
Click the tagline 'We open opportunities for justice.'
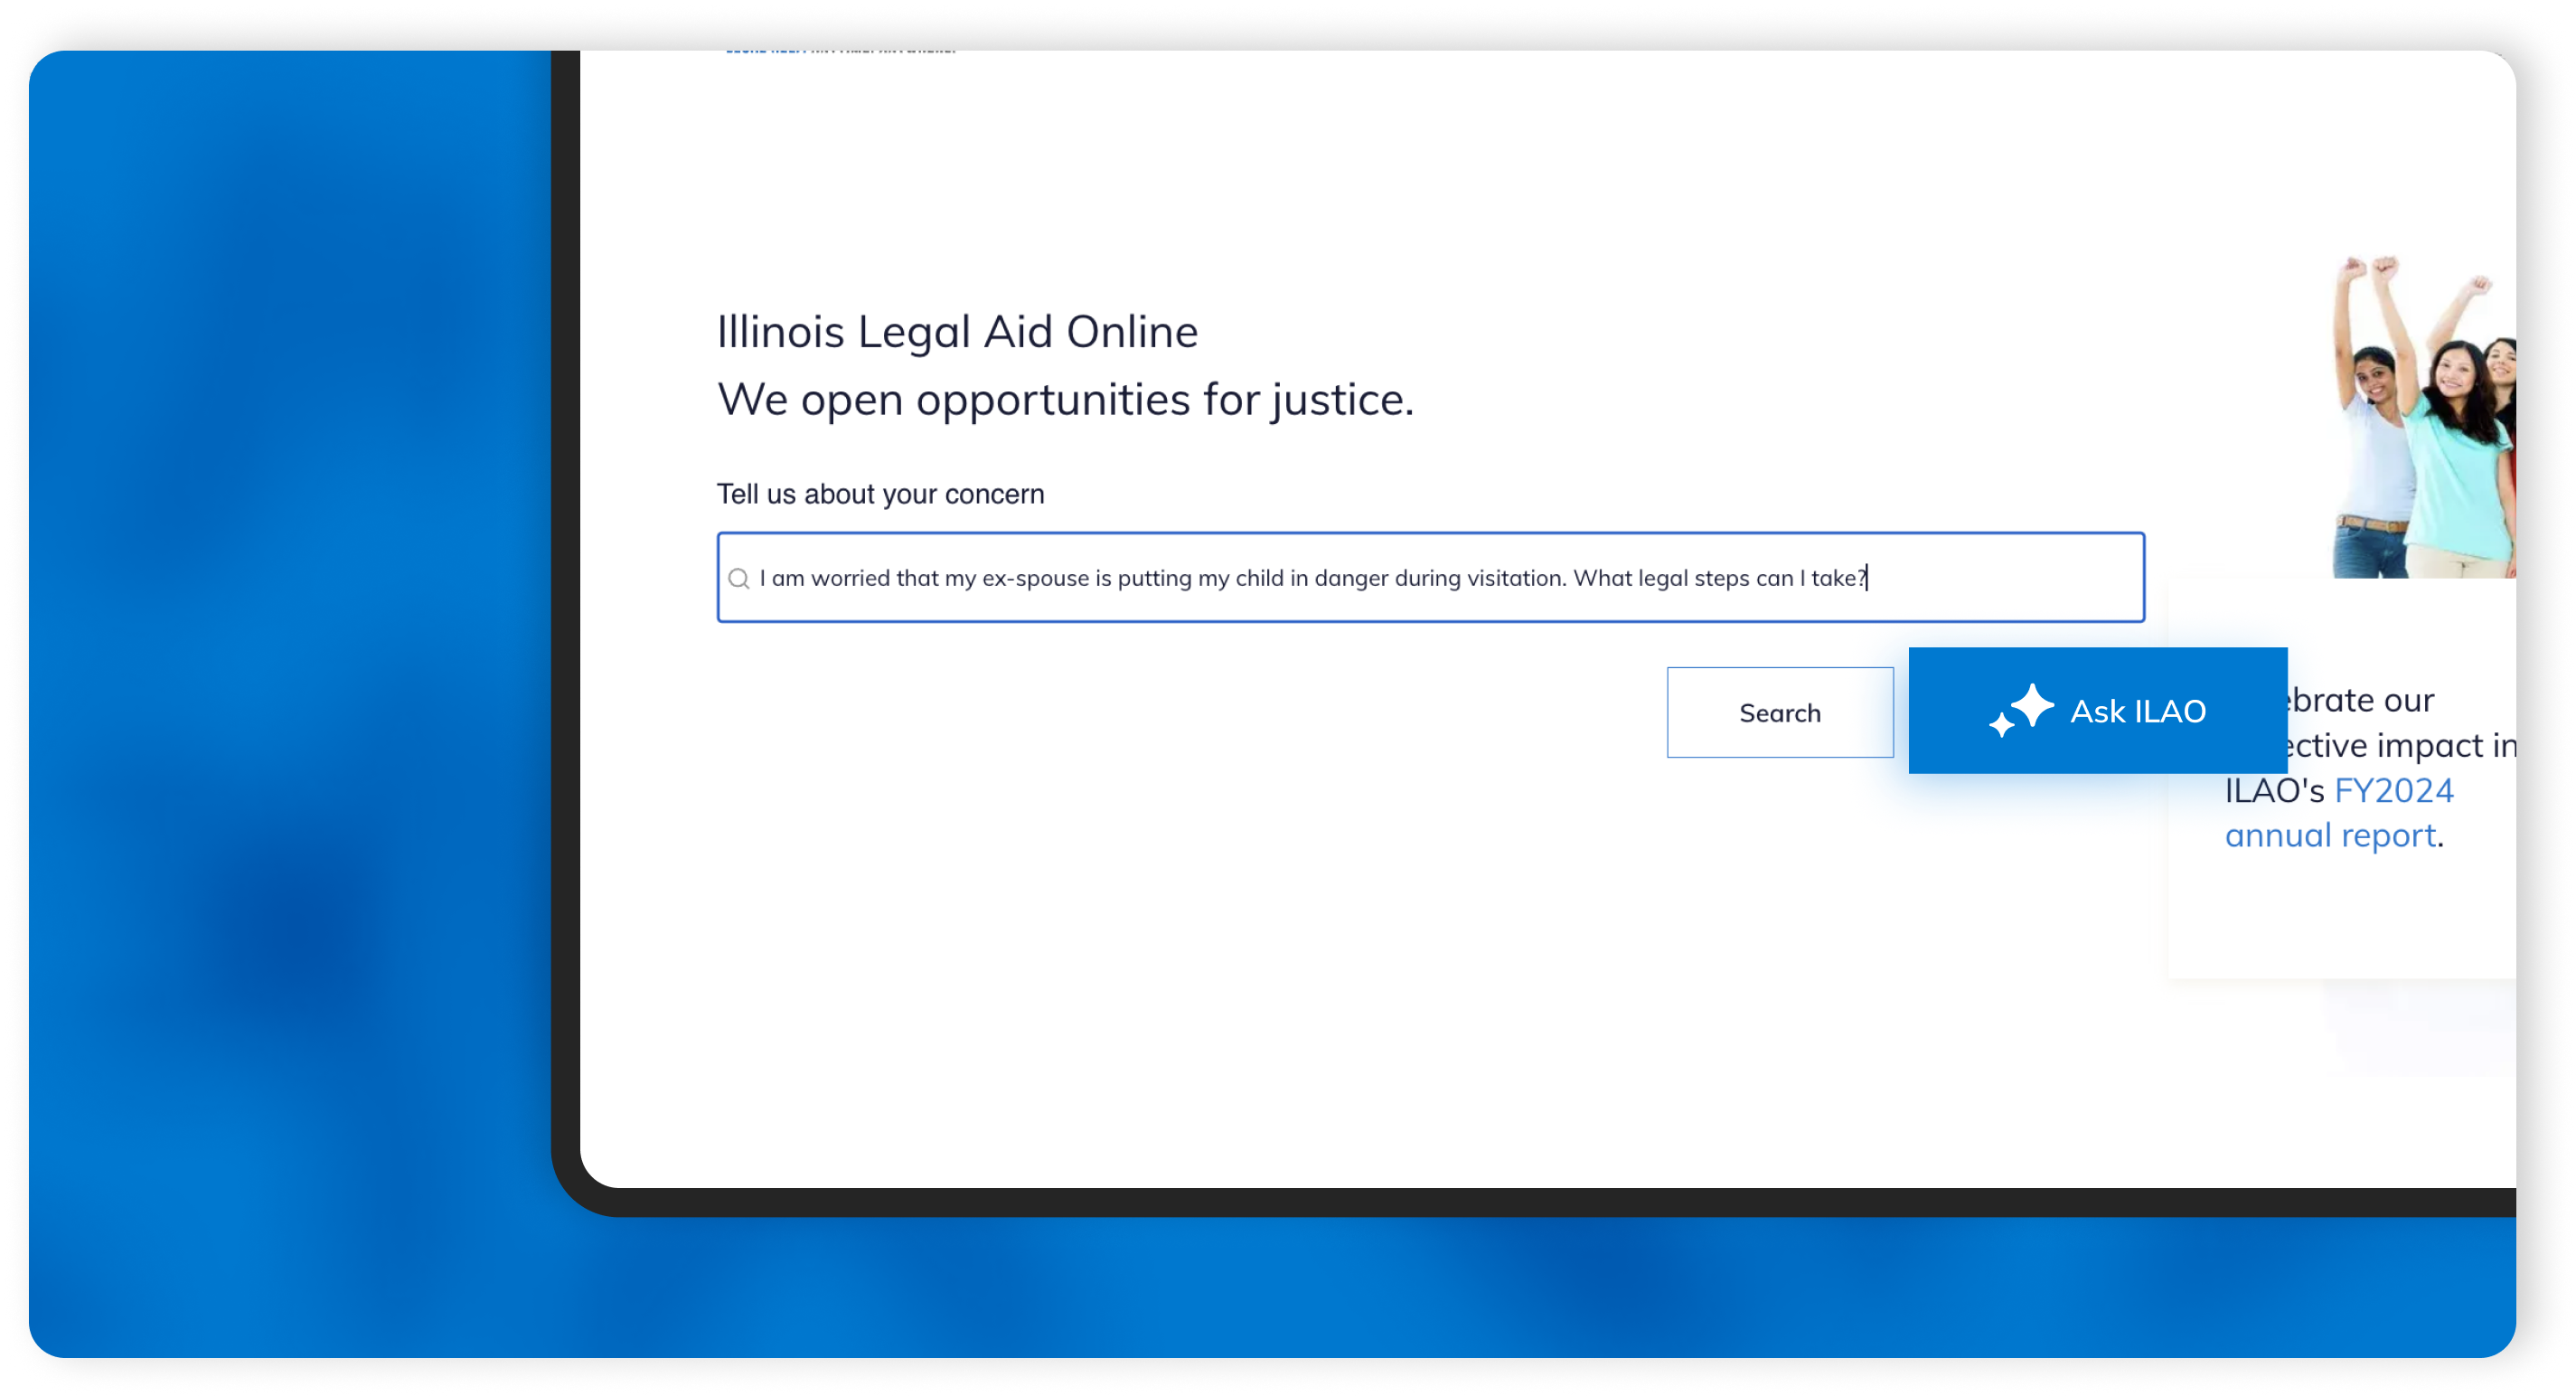tap(1065, 399)
